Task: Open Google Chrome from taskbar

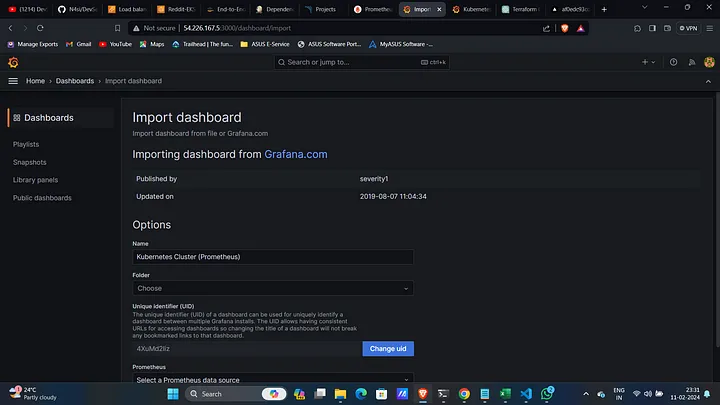Action: coord(464,394)
